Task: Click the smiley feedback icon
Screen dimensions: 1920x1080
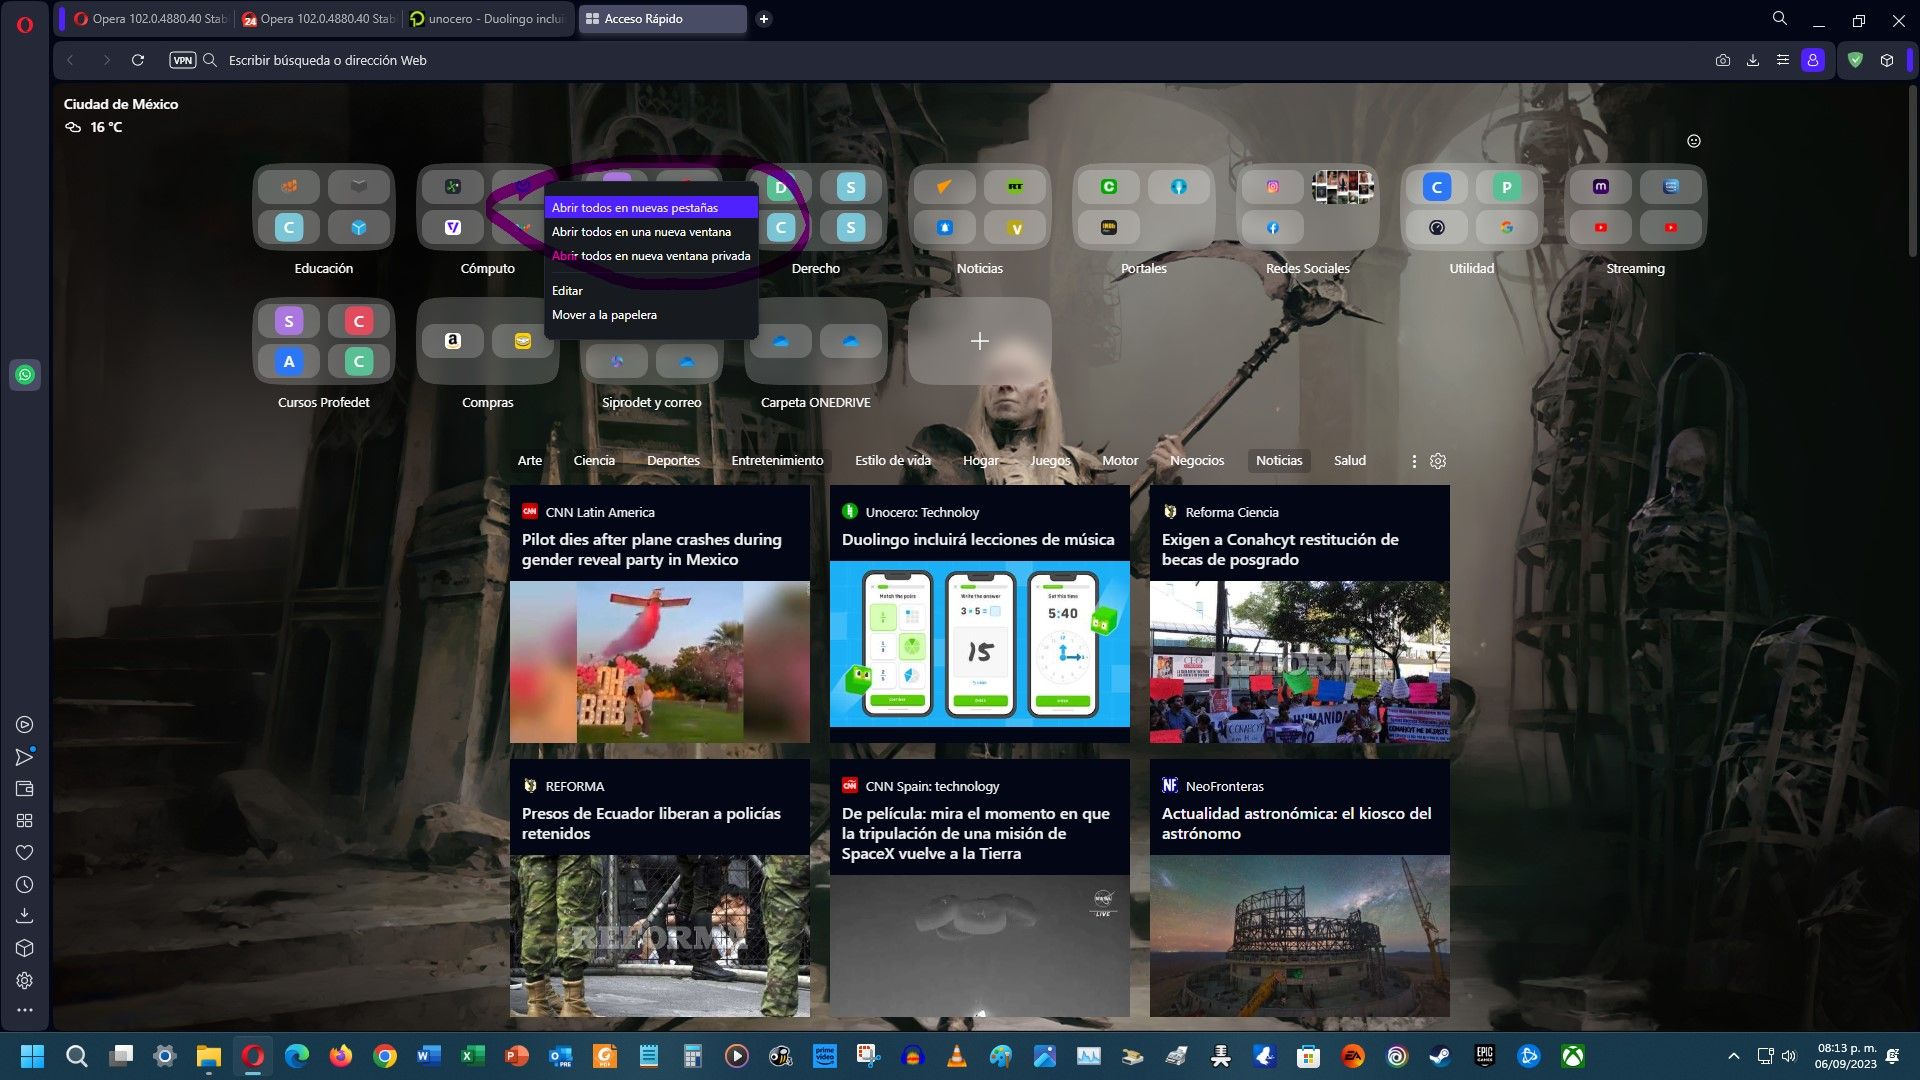Action: pyautogui.click(x=1694, y=141)
